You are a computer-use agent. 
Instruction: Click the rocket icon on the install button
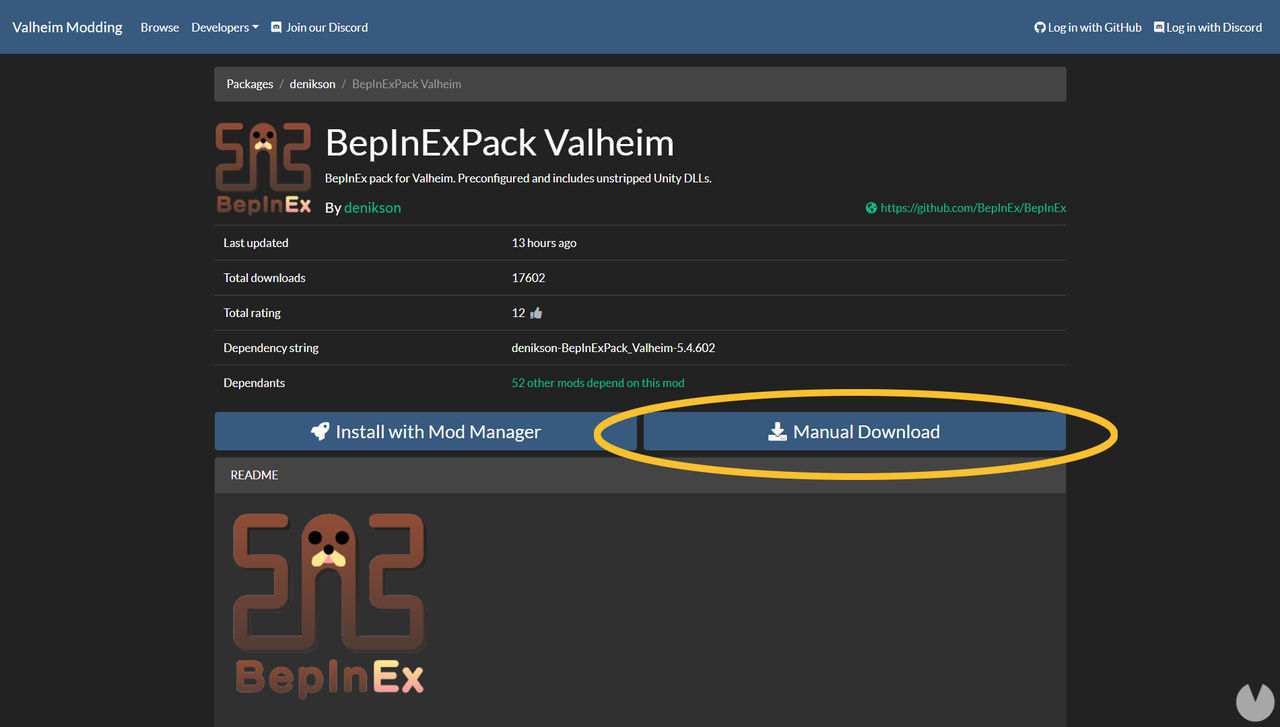[x=320, y=431]
